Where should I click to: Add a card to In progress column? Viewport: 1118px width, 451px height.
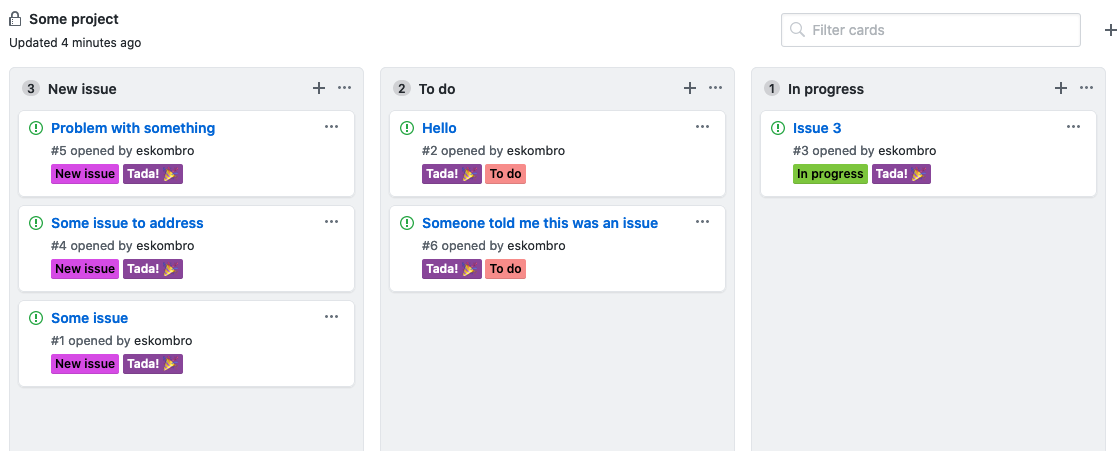coord(1061,88)
